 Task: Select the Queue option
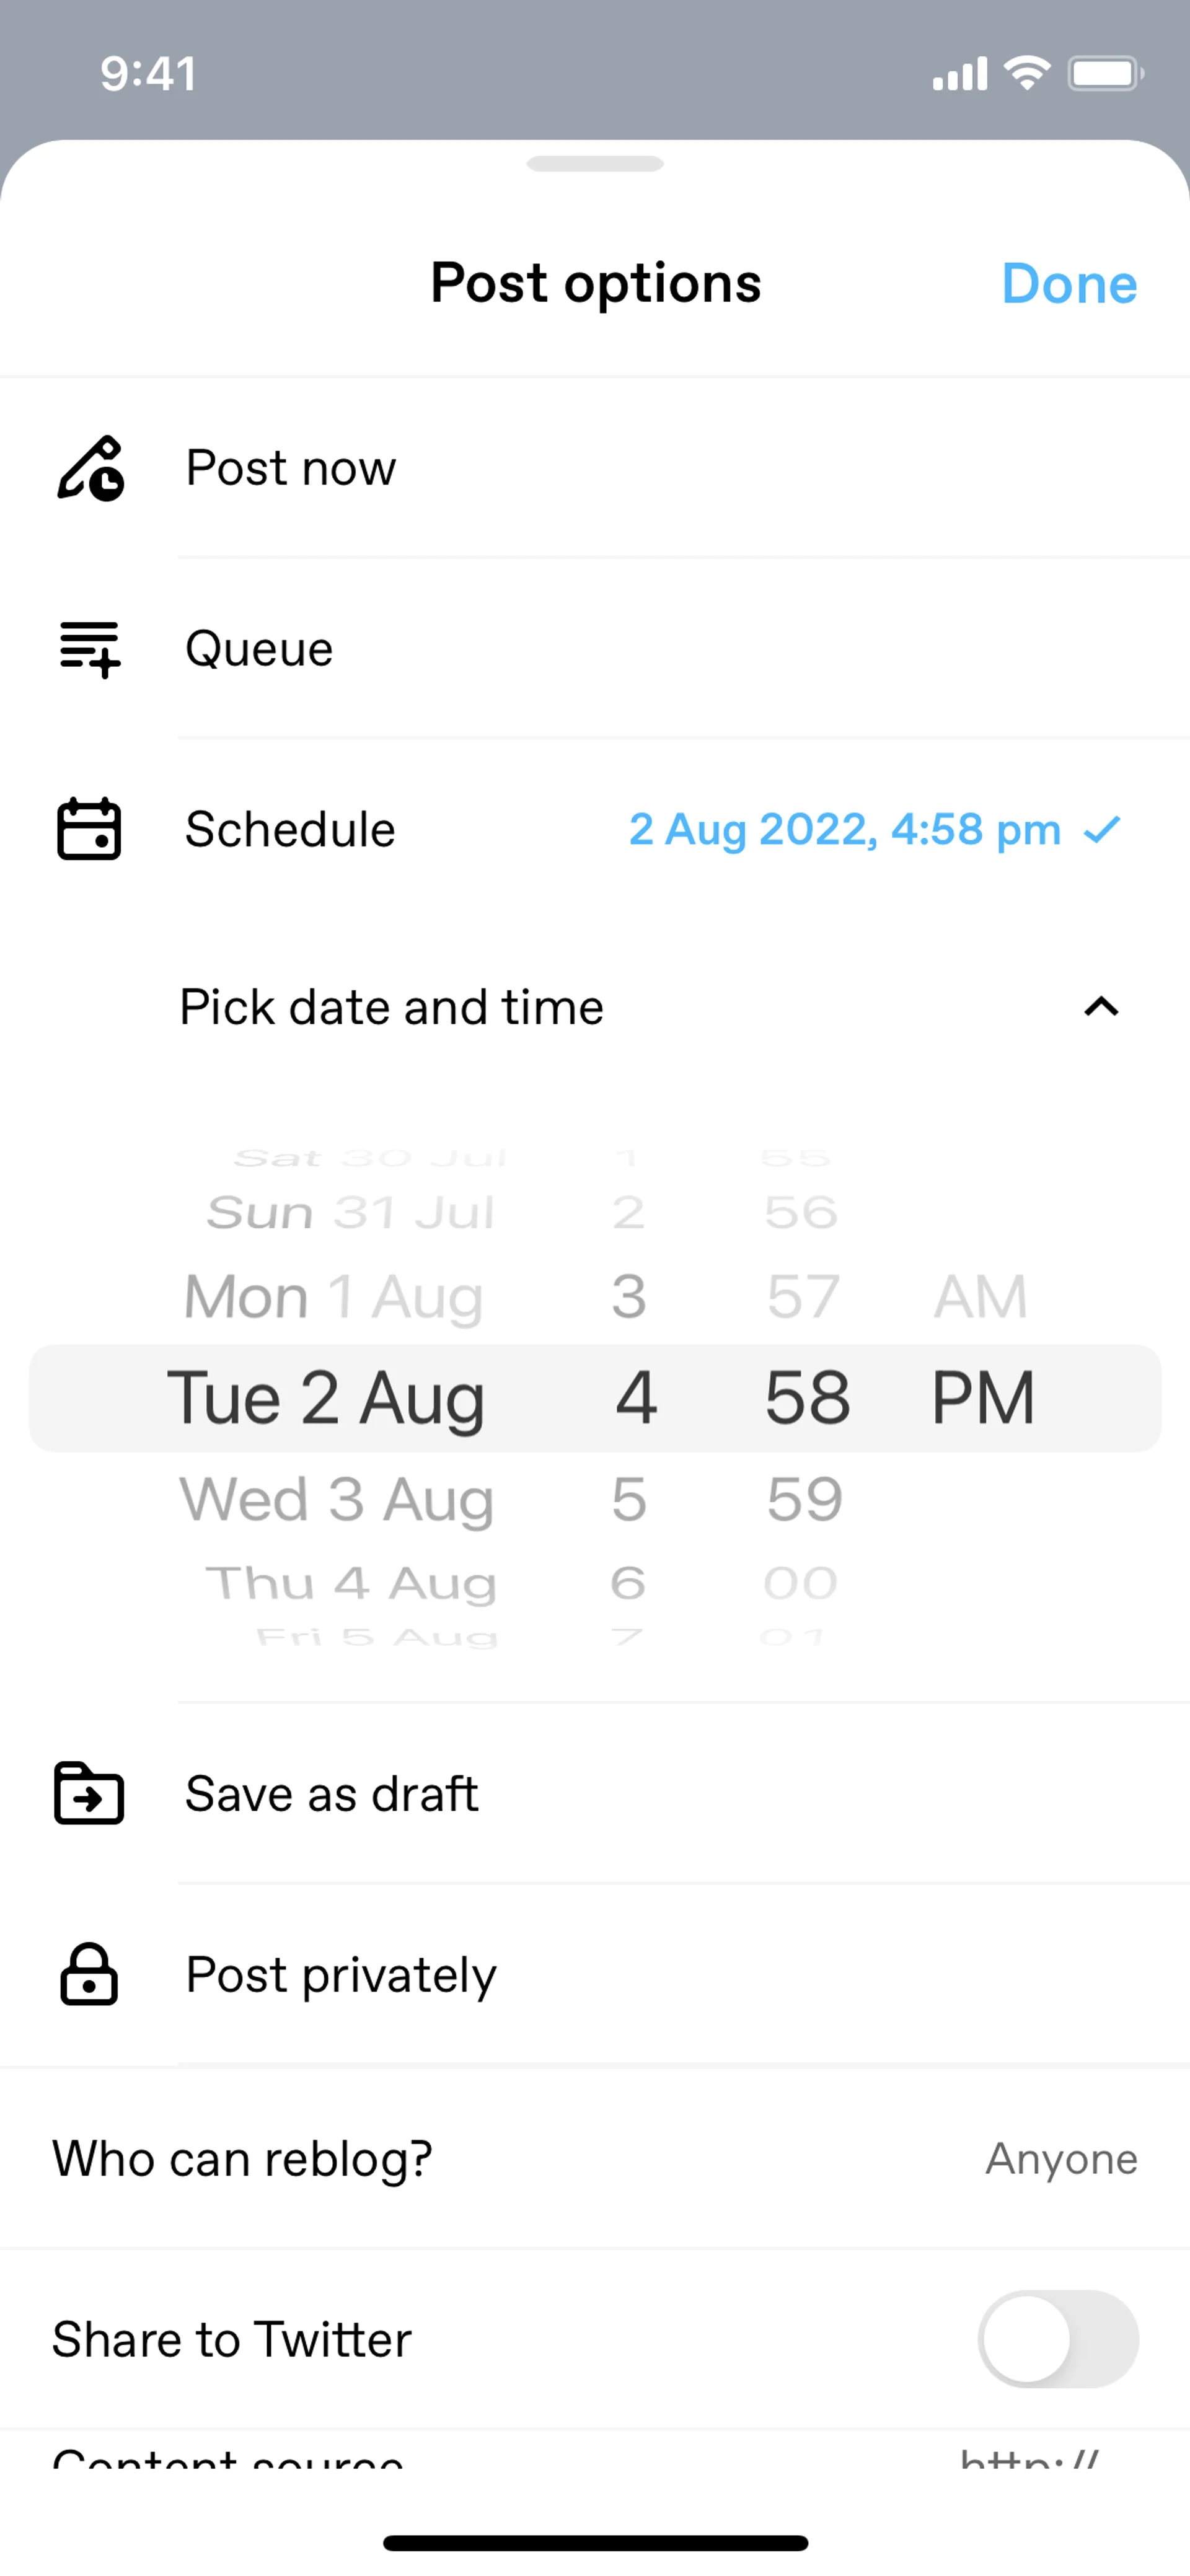coord(260,649)
